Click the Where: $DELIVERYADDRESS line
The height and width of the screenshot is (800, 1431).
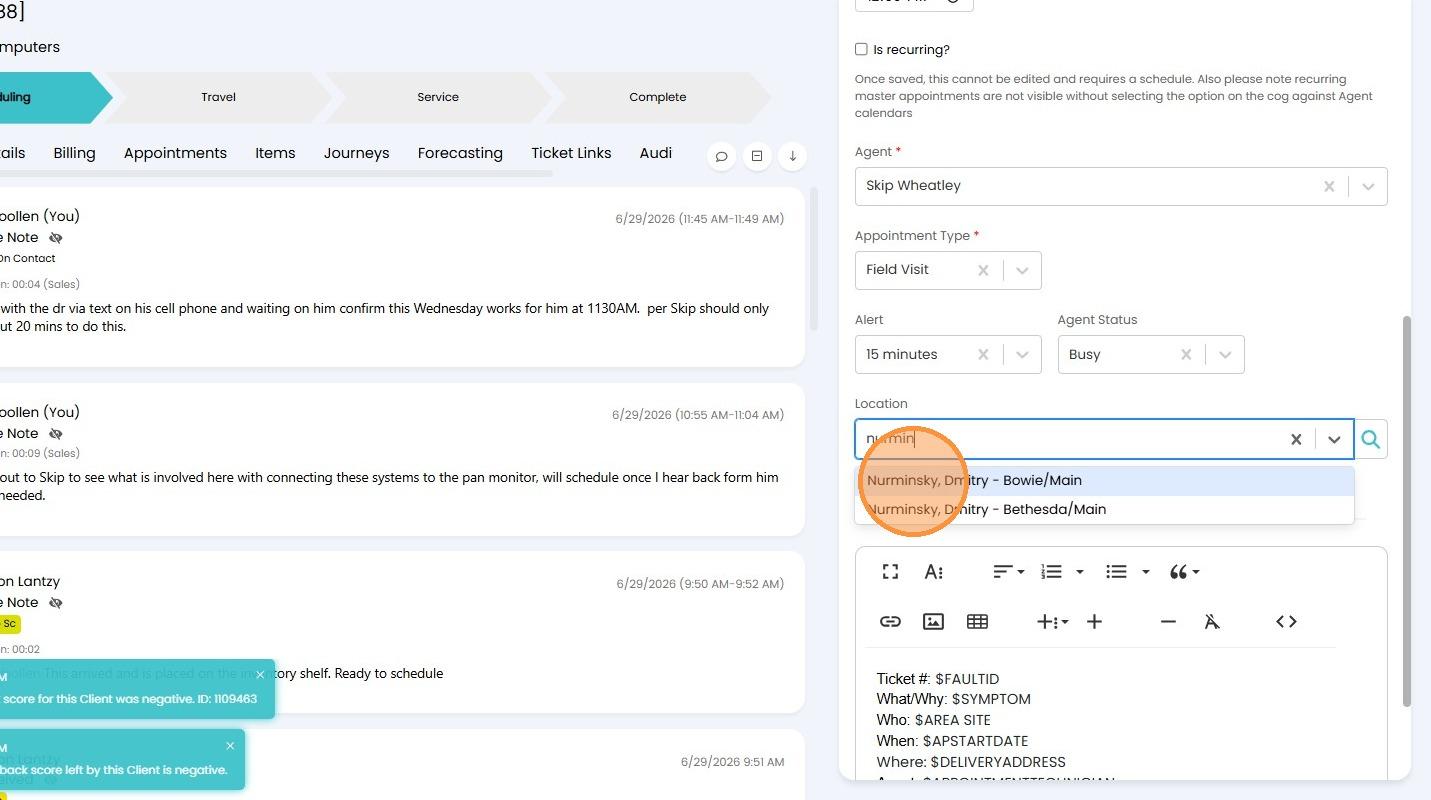[x=971, y=762]
